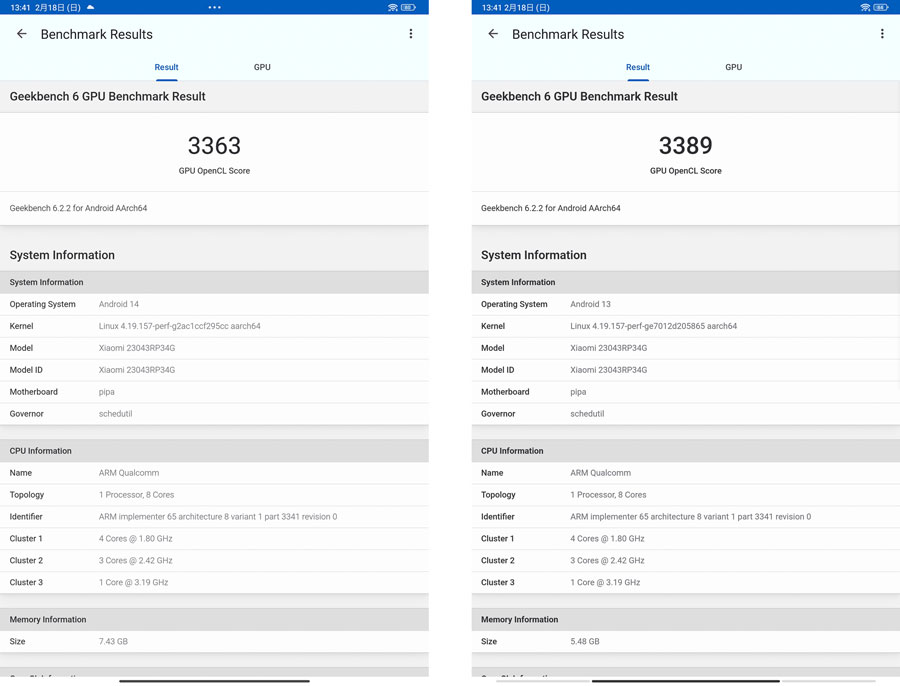Tap the three dots at top center of left screen
This screenshot has height=686, width=900.
point(214,7)
